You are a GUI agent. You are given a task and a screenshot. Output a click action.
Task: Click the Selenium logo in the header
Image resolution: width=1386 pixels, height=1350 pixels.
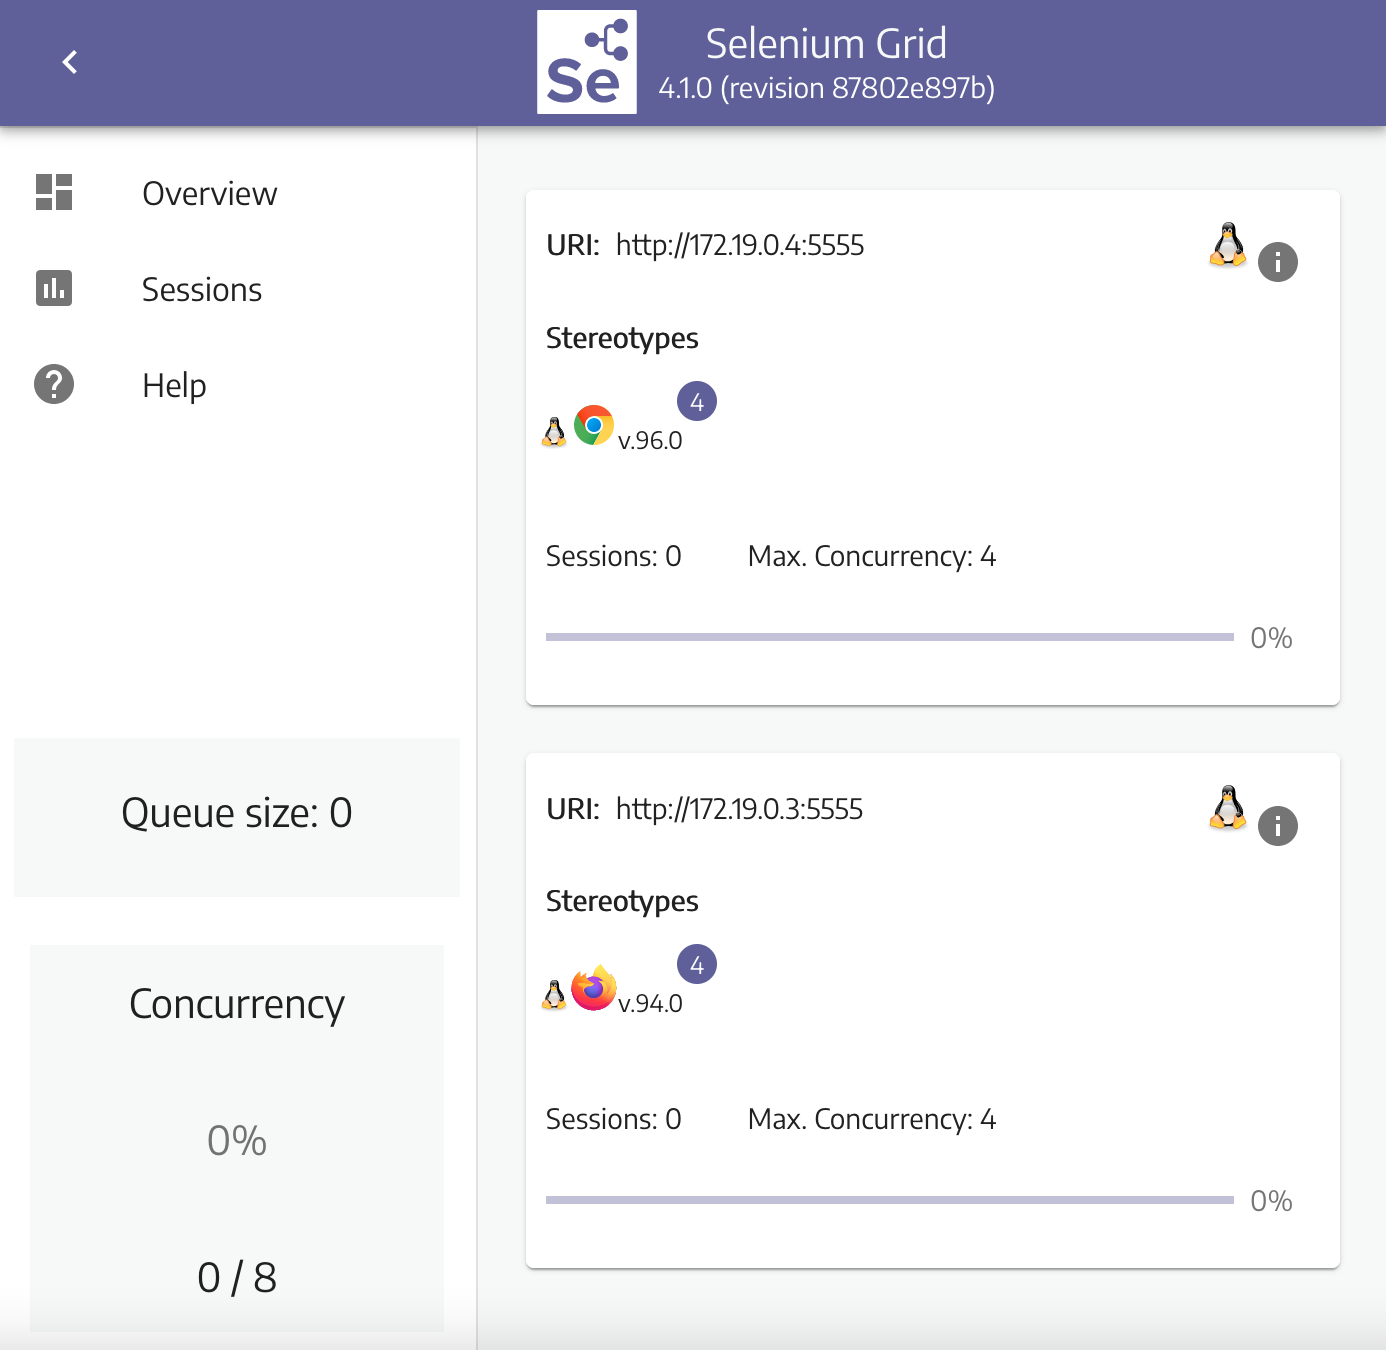click(x=586, y=62)
